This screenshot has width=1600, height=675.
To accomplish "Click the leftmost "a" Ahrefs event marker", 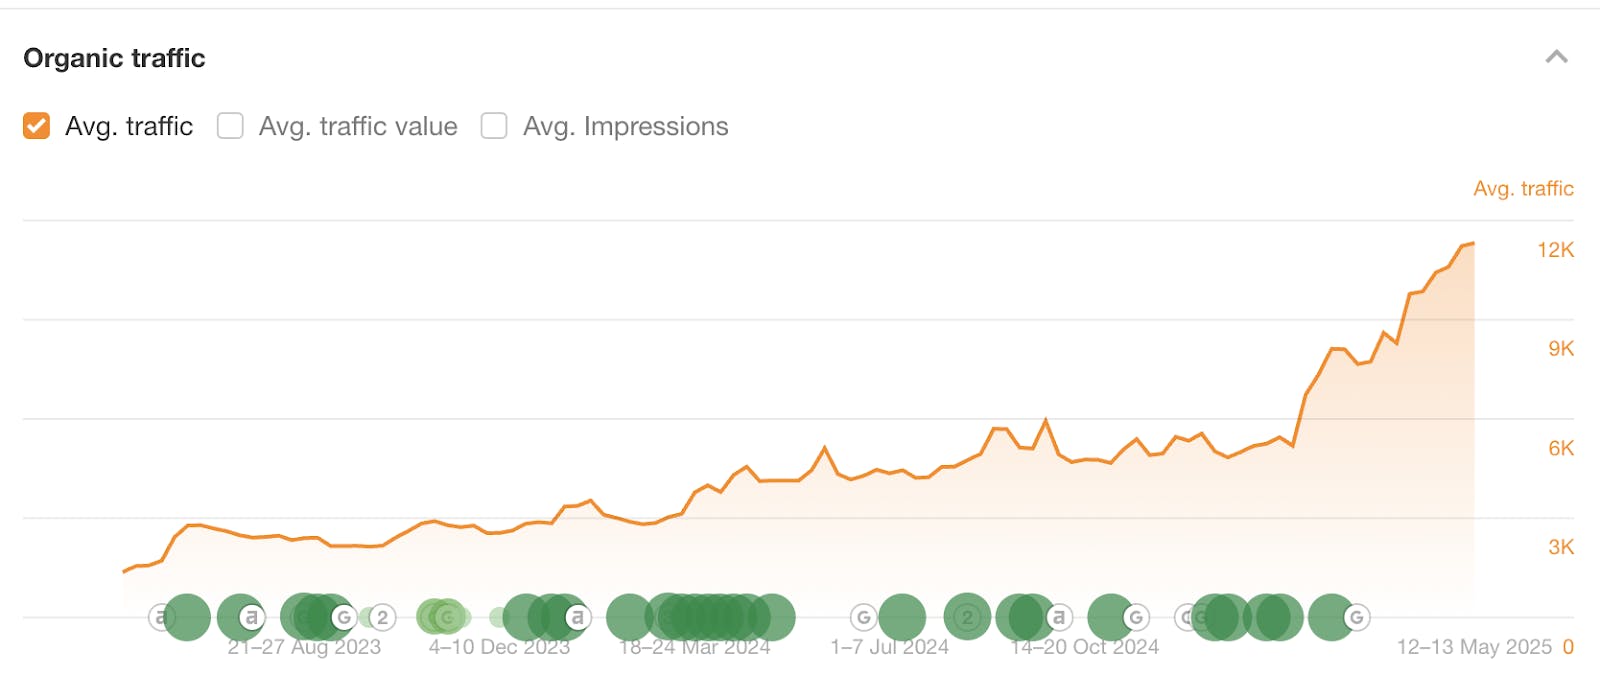I will pyautogui.click(x=158, y=617).
